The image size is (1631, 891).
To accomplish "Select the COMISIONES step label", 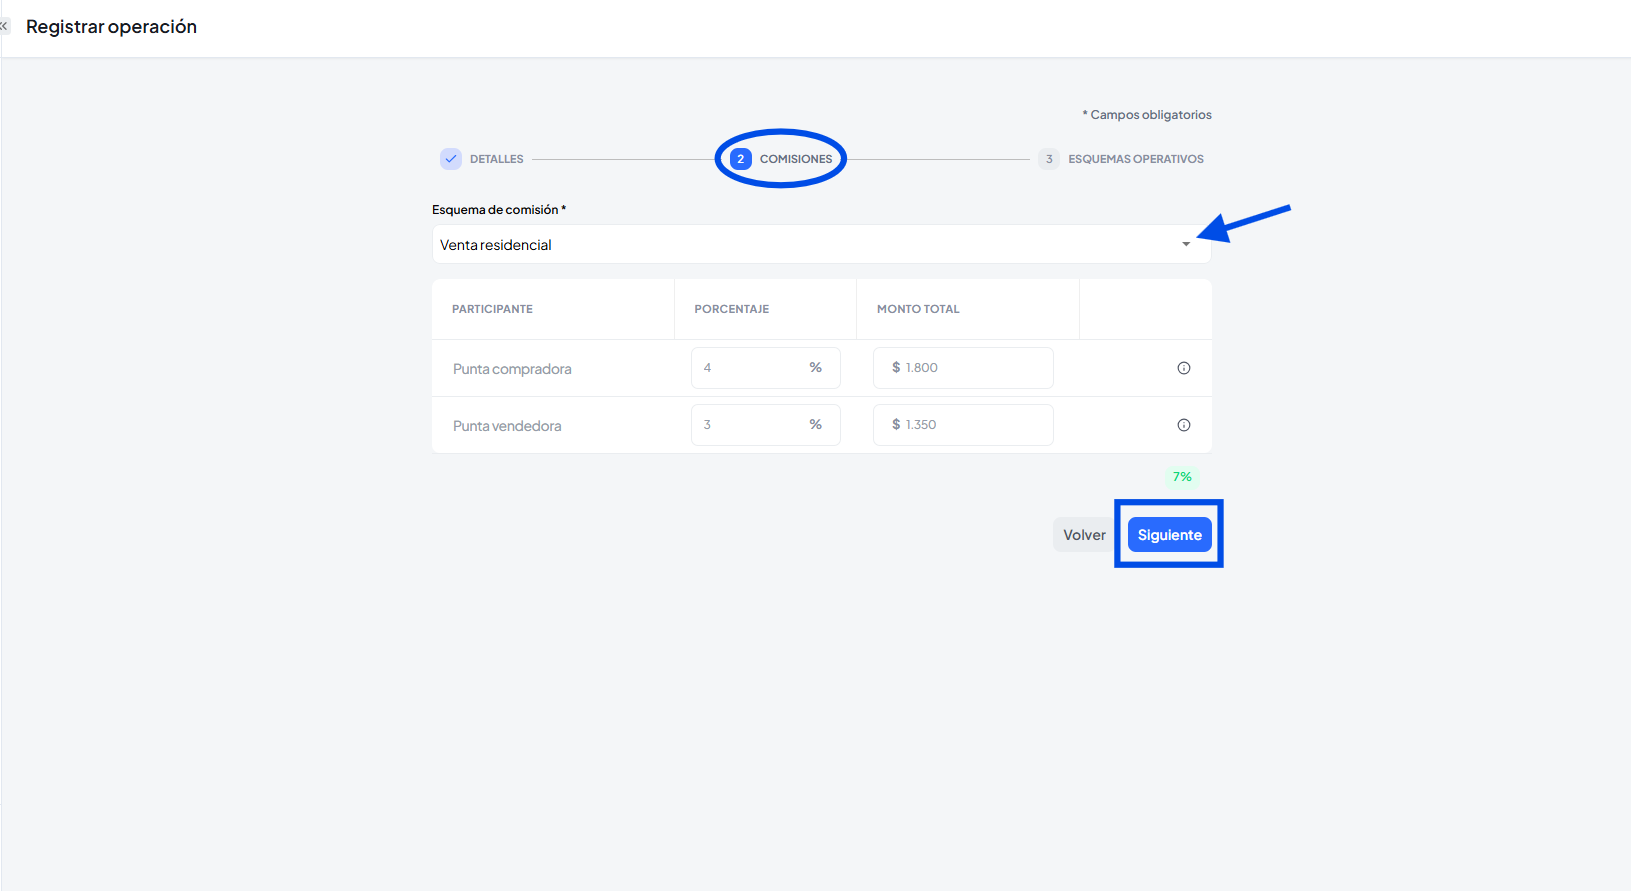I will click(x=795, y=159).
